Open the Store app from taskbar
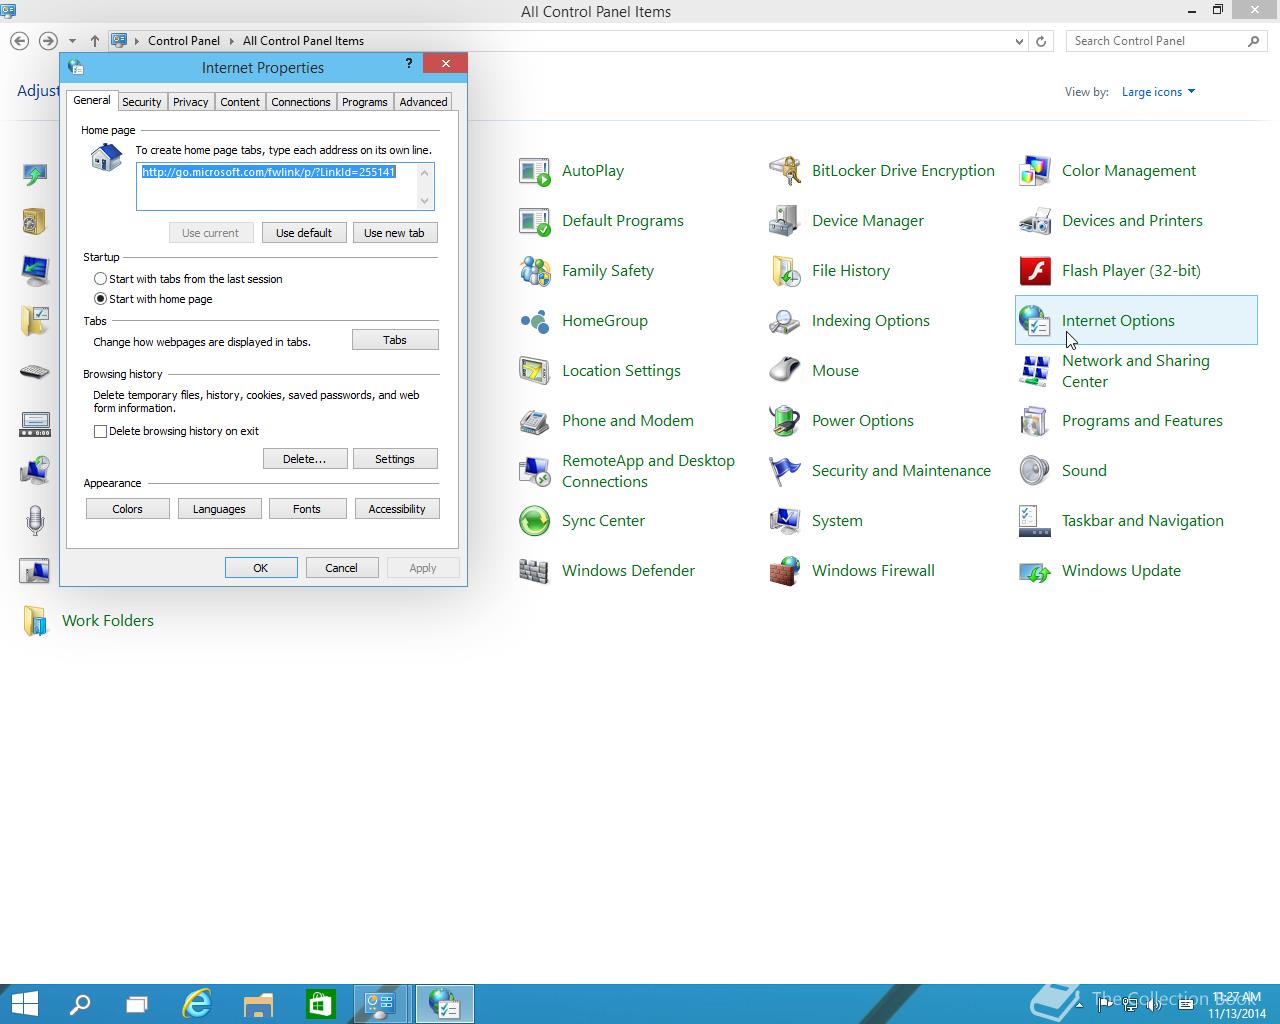1280x1024 pixels. 320,1003
